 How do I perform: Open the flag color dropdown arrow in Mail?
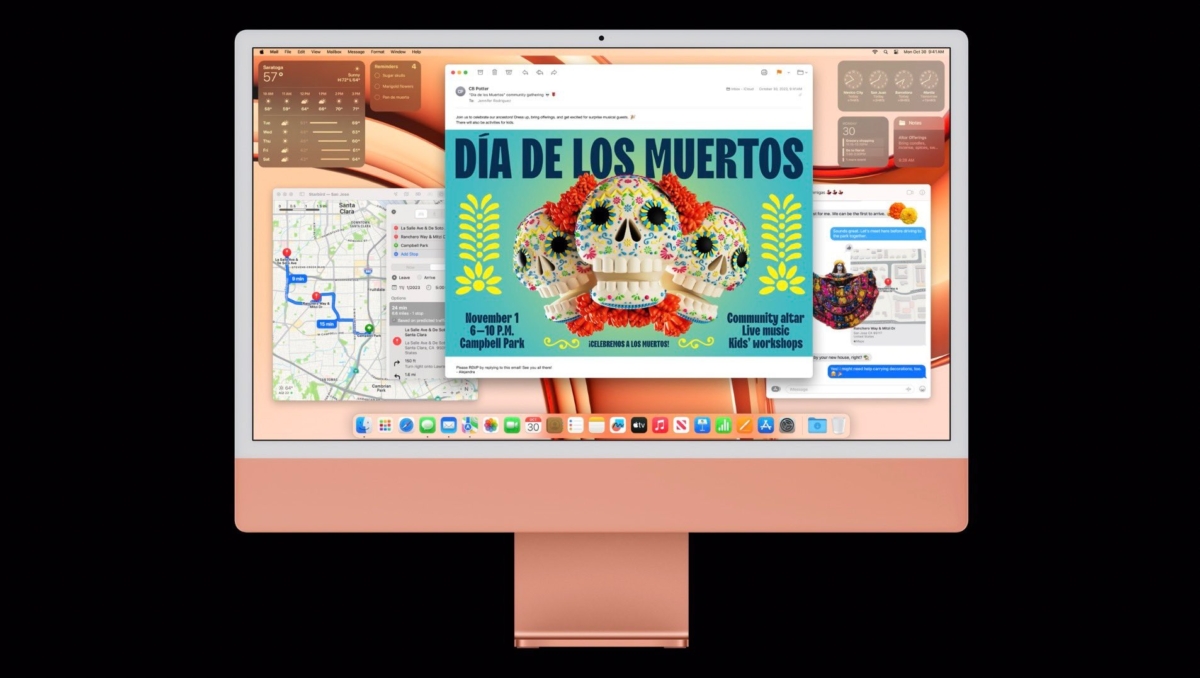coord(787,72)
